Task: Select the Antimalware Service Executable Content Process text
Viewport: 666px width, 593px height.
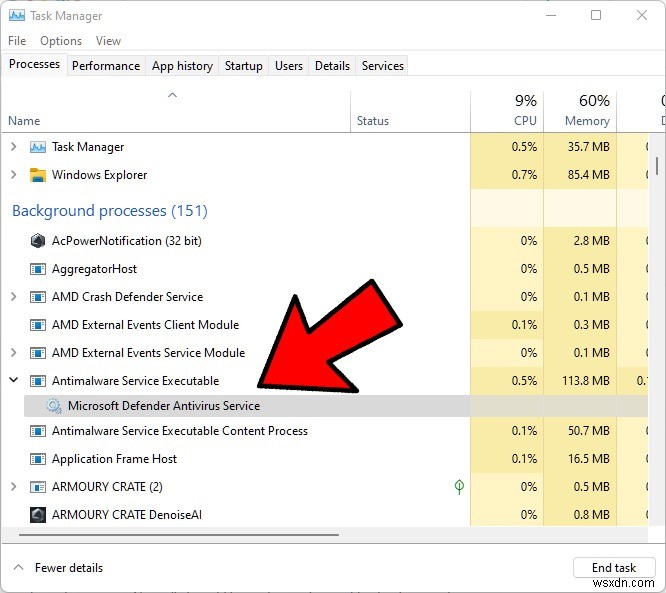Action: coord(180,431)
